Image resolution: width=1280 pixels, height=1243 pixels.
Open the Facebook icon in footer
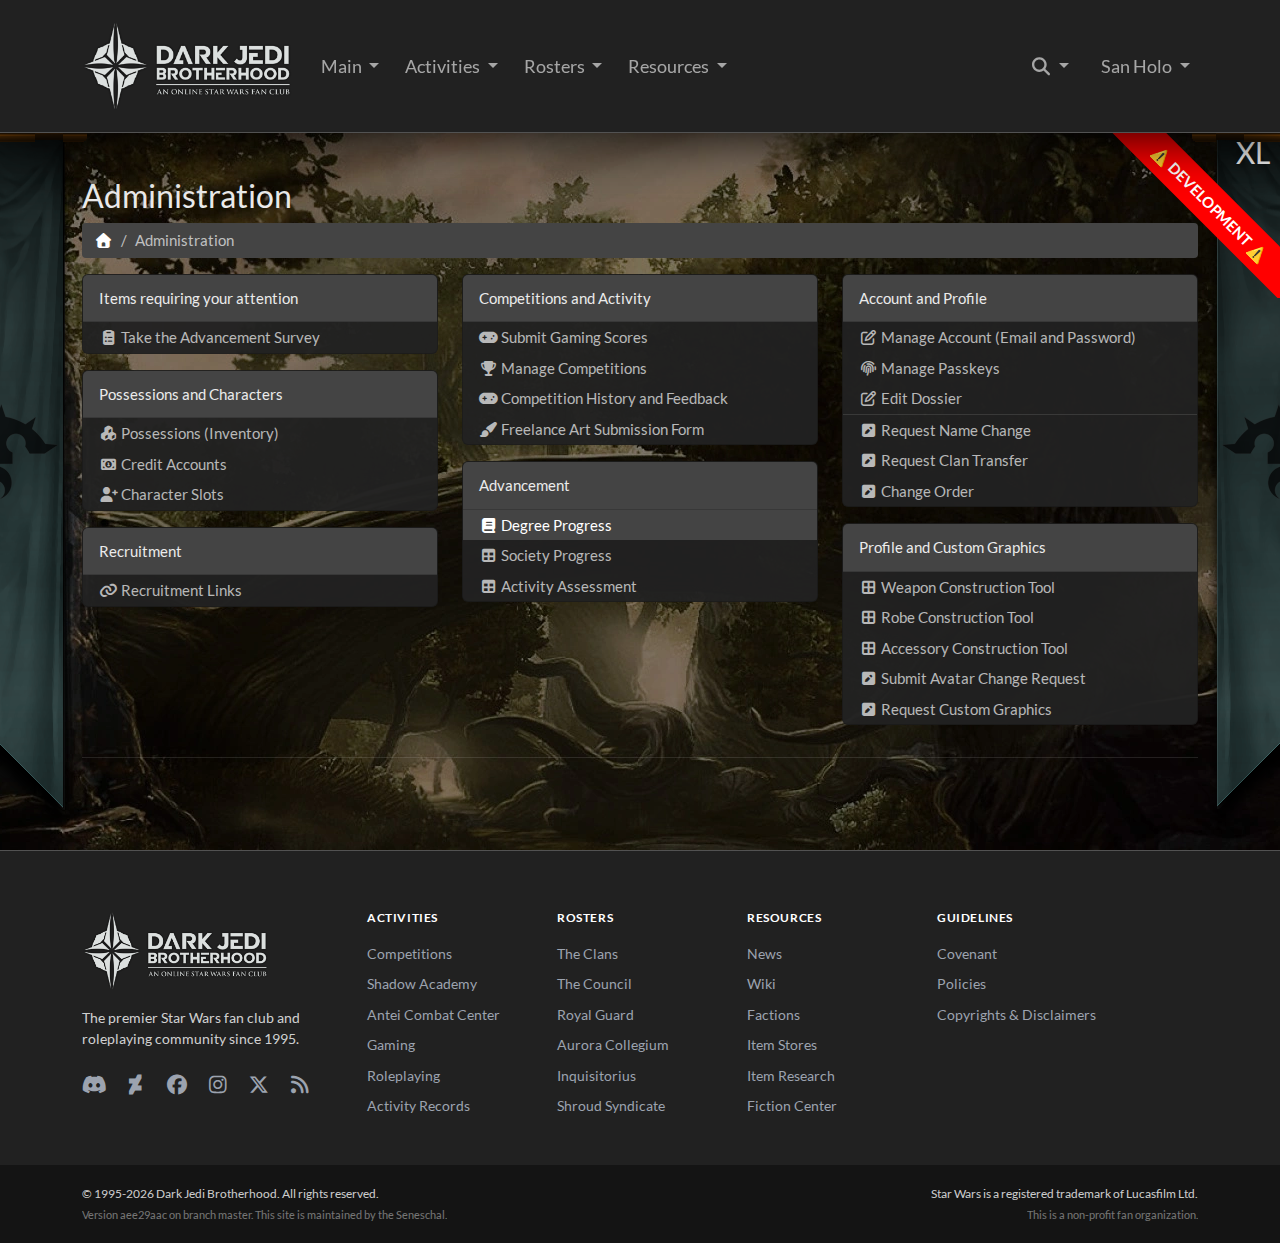coord(177,1085)
